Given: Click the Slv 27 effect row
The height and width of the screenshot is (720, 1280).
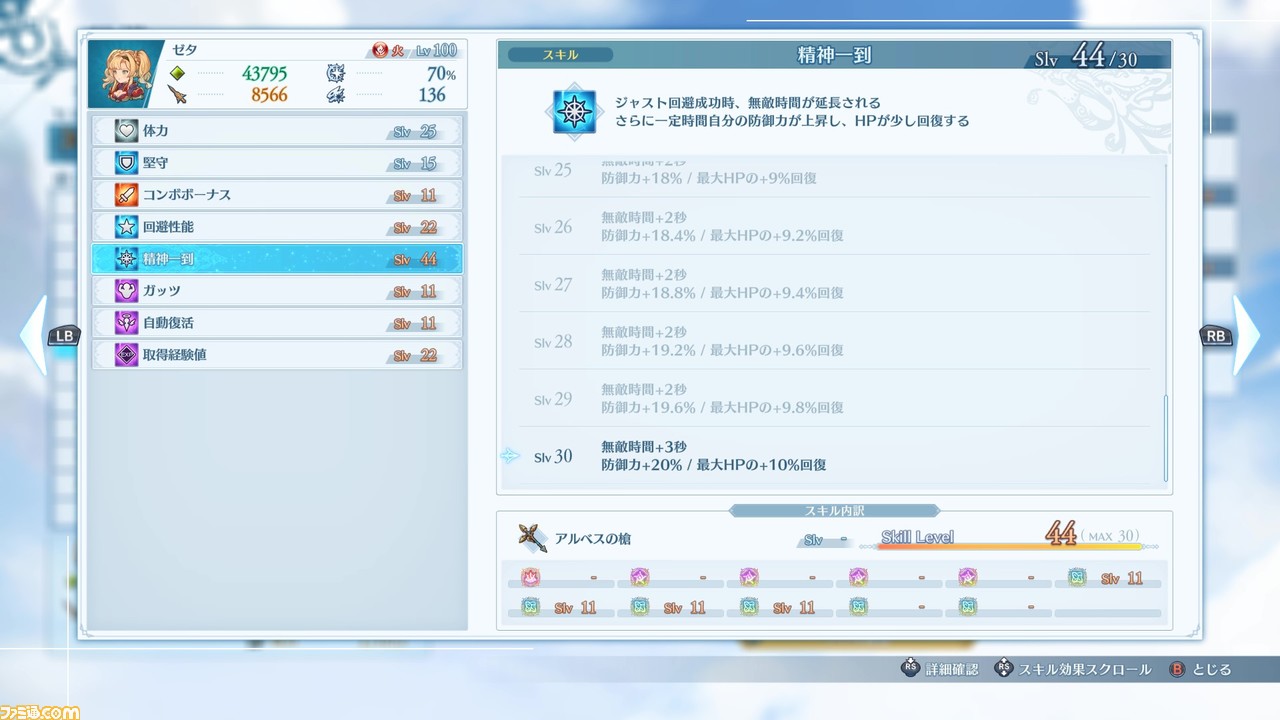Looking at the screenshot, I should click(834, 284).
